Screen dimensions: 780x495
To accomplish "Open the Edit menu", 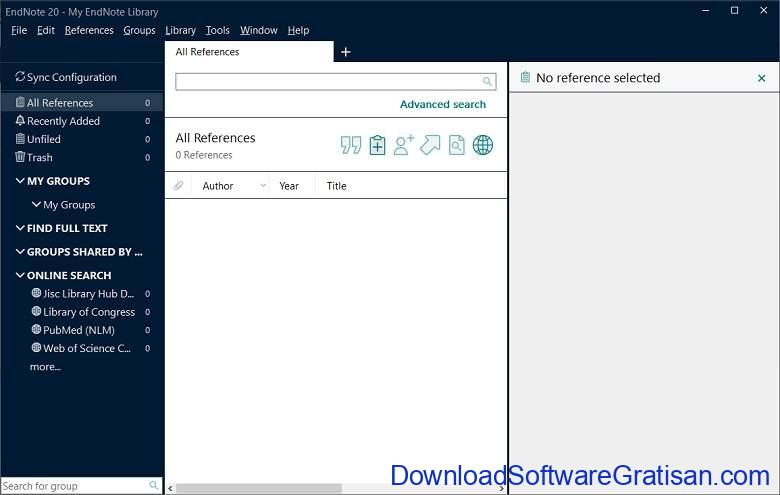I will (x=46, y=30).
